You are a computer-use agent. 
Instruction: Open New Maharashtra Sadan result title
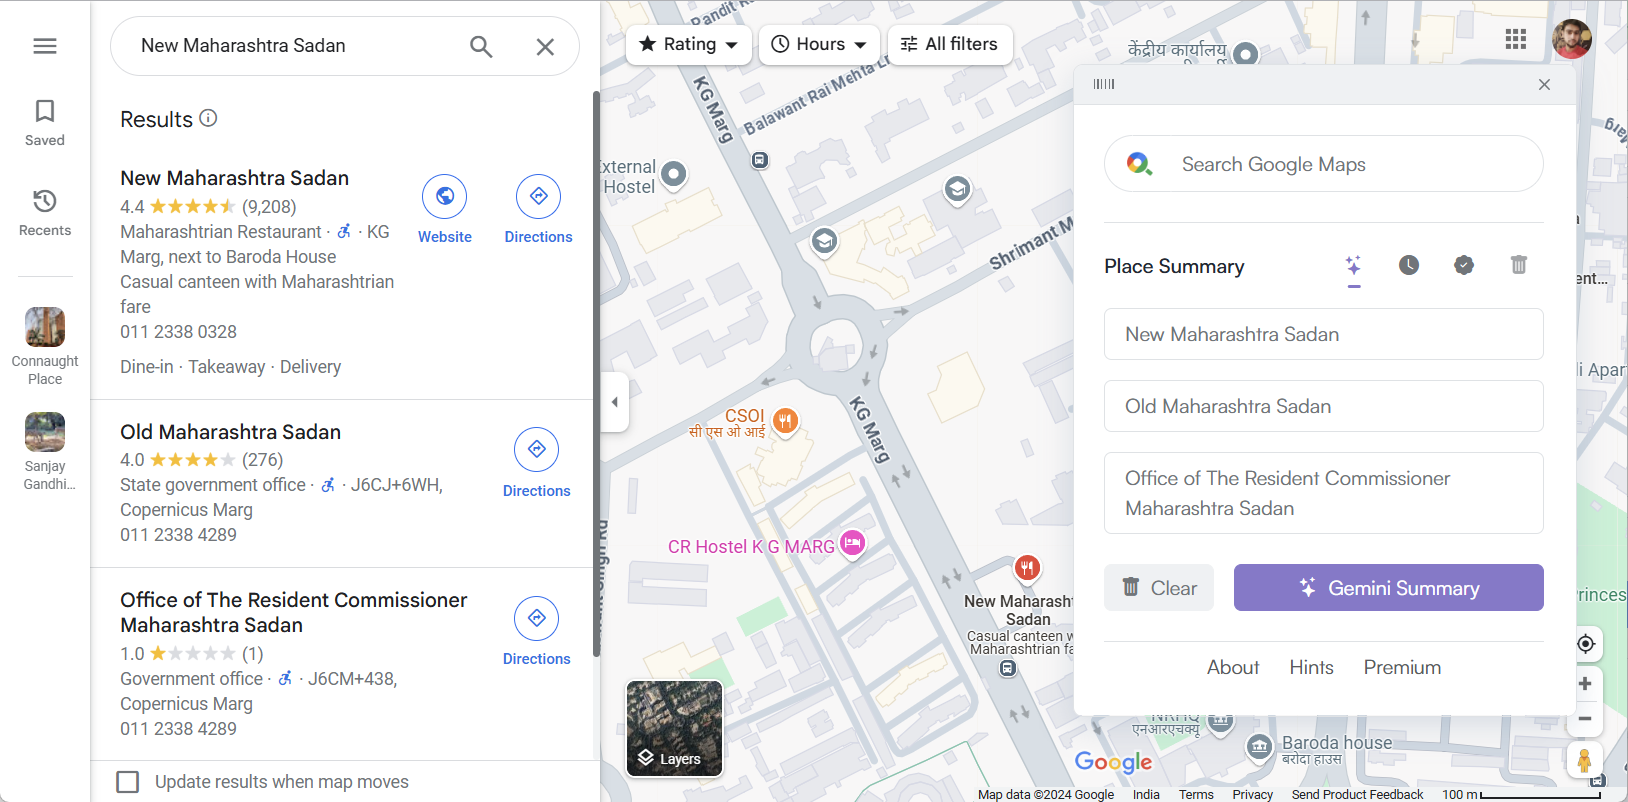click(x=235, y=178)
